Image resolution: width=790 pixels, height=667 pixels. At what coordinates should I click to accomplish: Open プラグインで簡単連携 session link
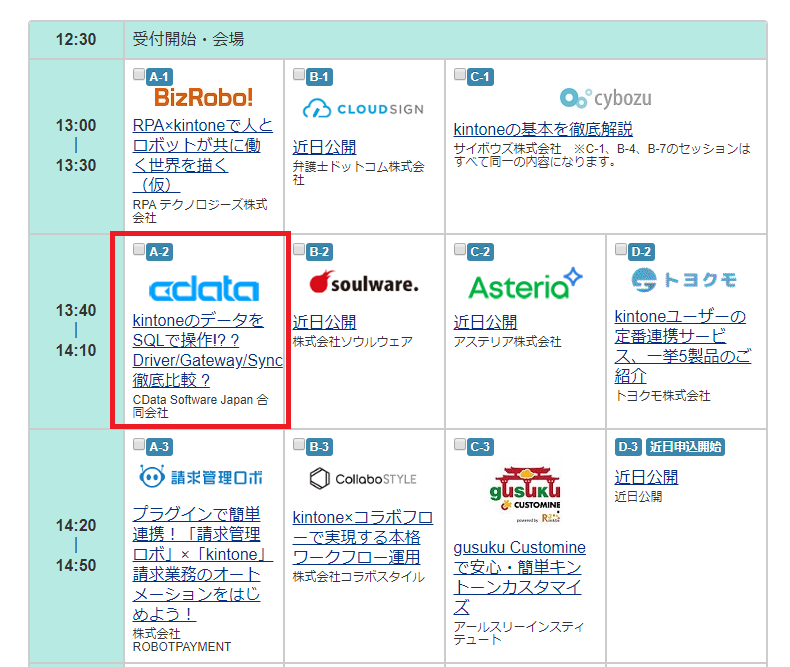click(203, 564)
